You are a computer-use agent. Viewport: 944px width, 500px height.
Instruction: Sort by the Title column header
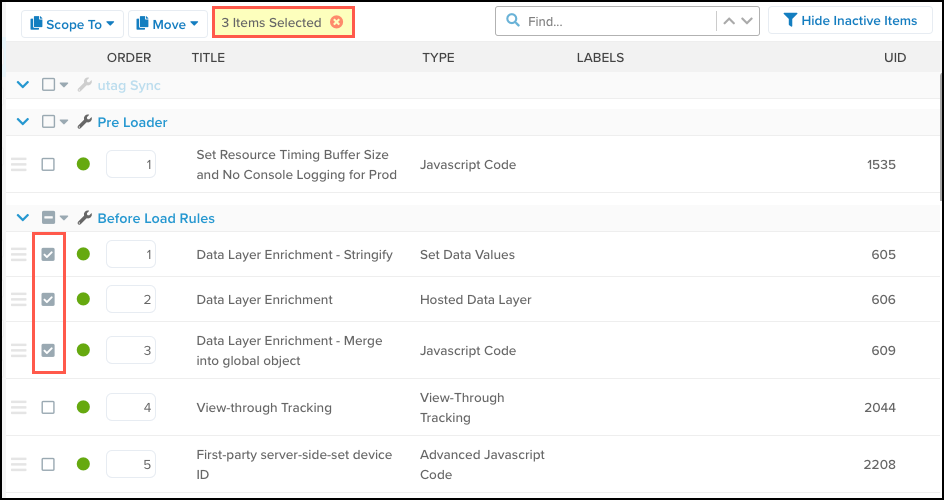point(208,58)
